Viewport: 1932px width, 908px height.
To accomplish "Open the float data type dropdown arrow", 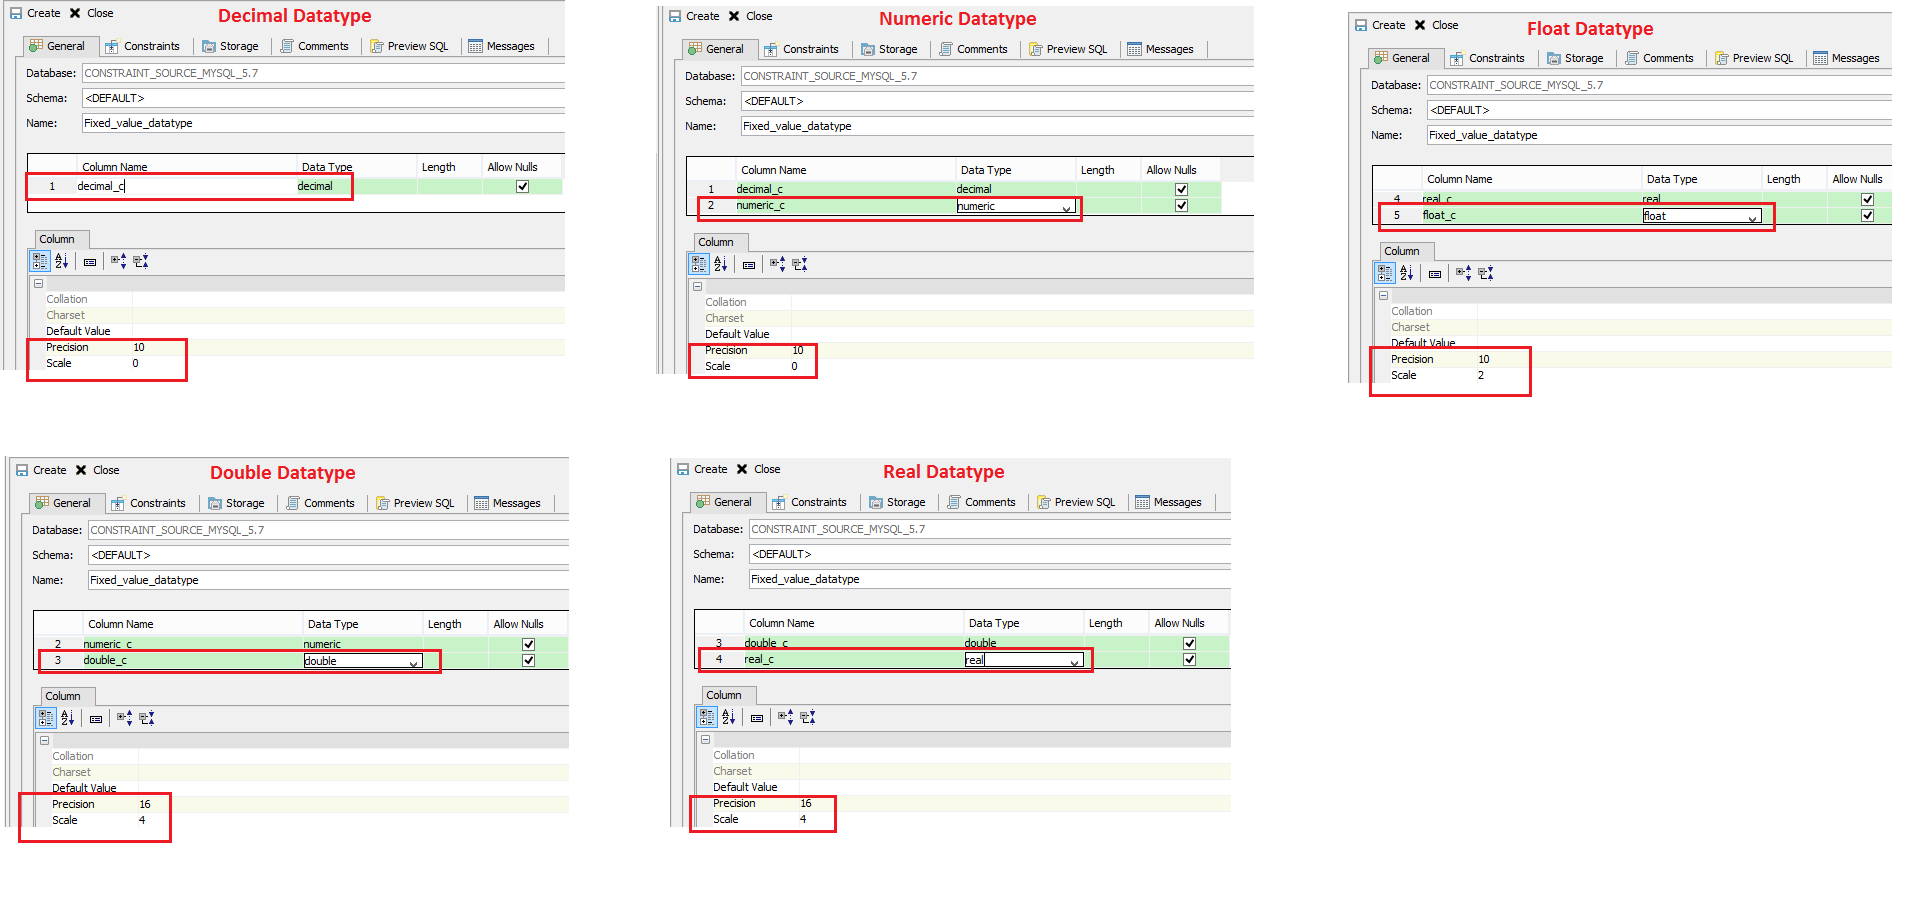I will pyautogui.click(x=1753, y=216).
